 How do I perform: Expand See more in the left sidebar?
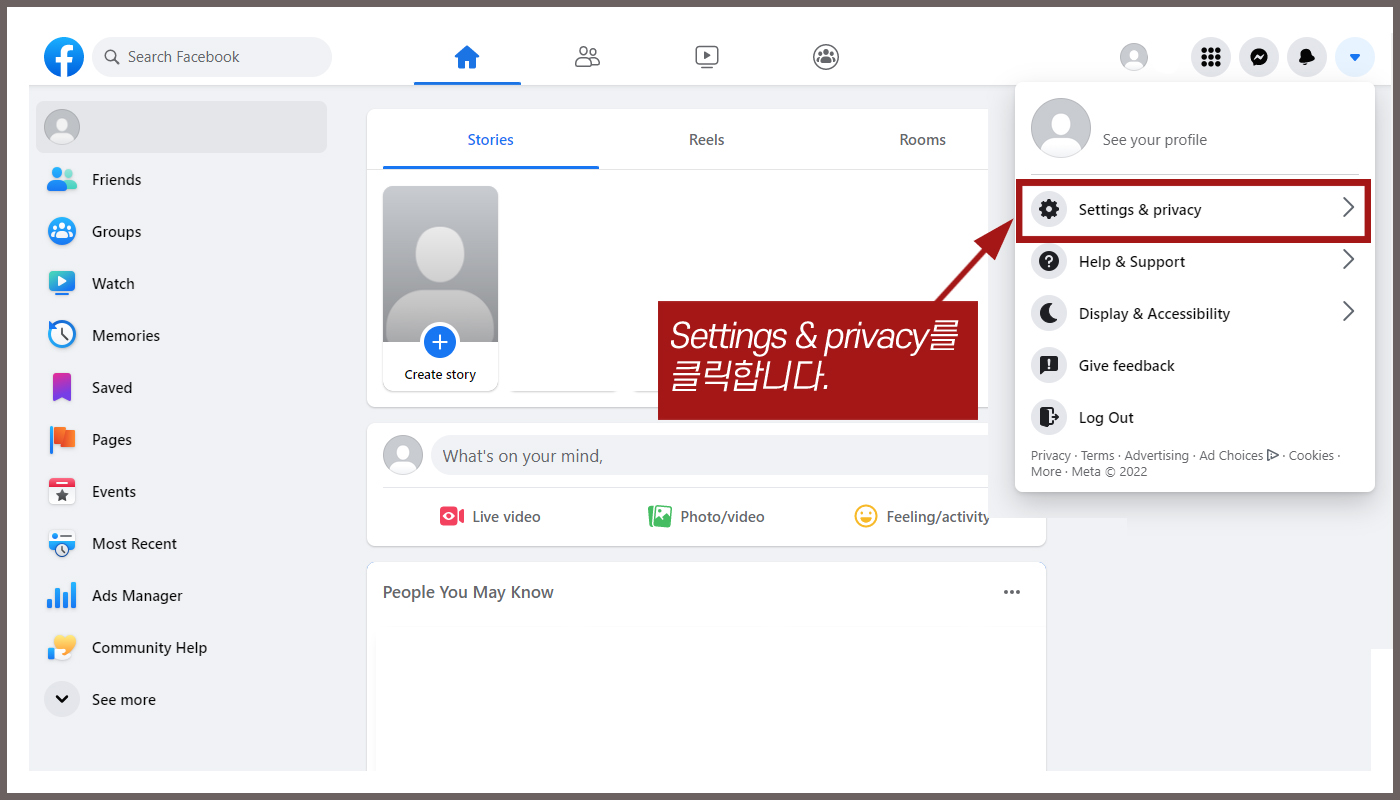coord(182,700)
